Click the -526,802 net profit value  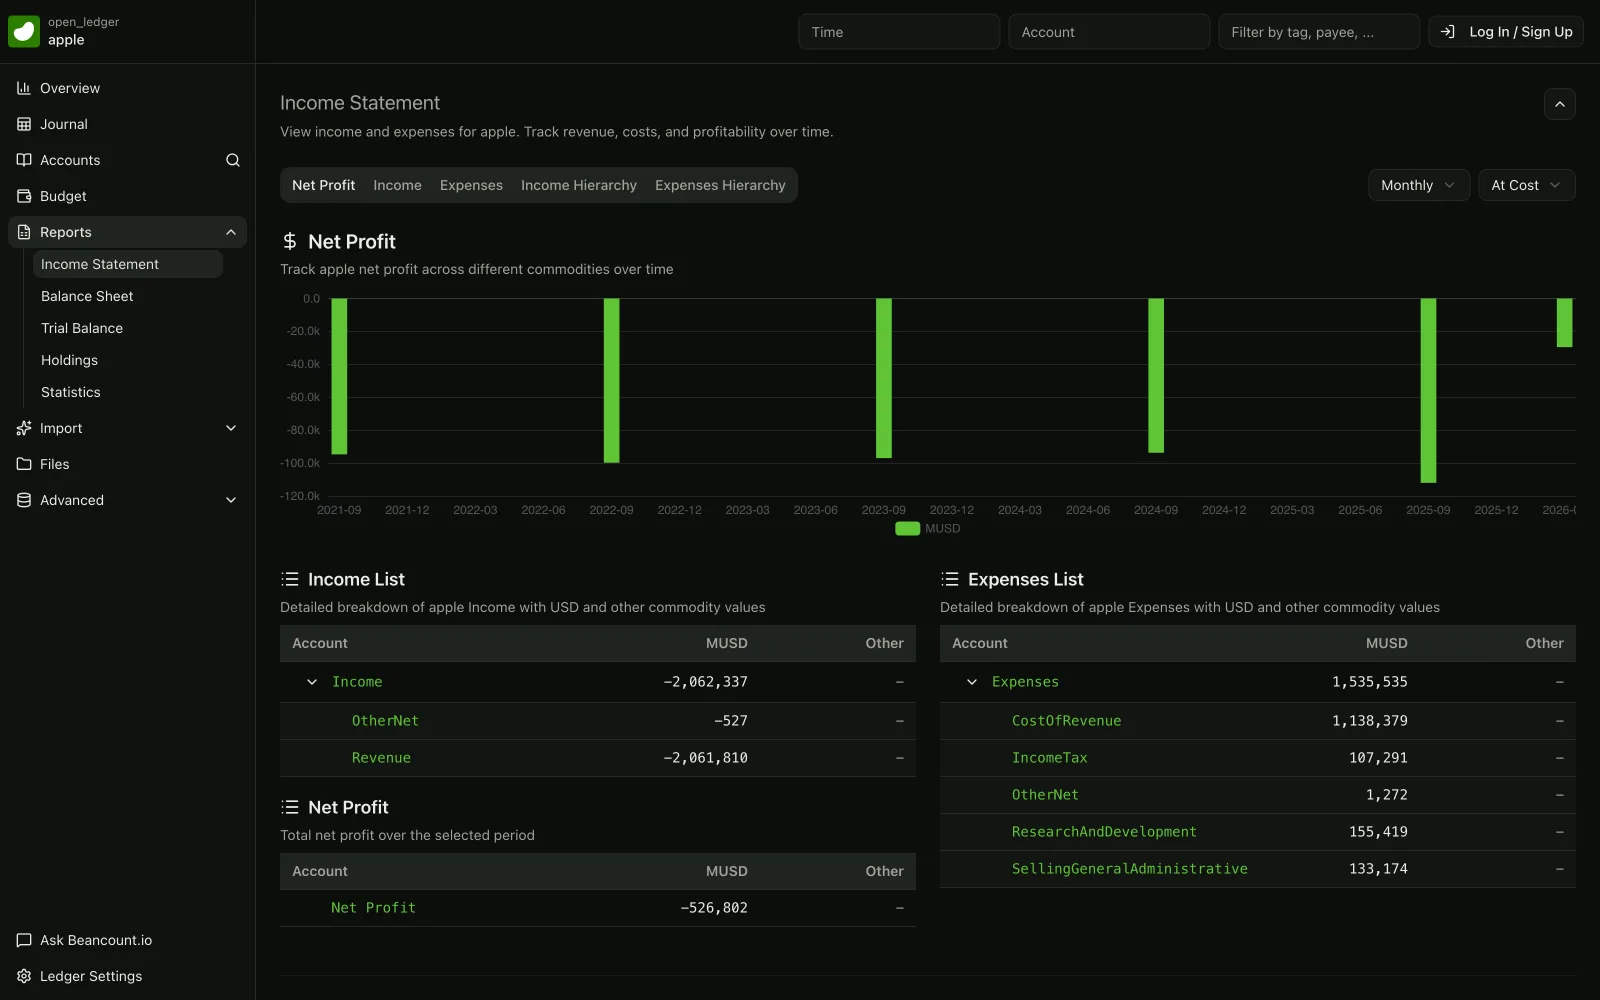[714, 908]
